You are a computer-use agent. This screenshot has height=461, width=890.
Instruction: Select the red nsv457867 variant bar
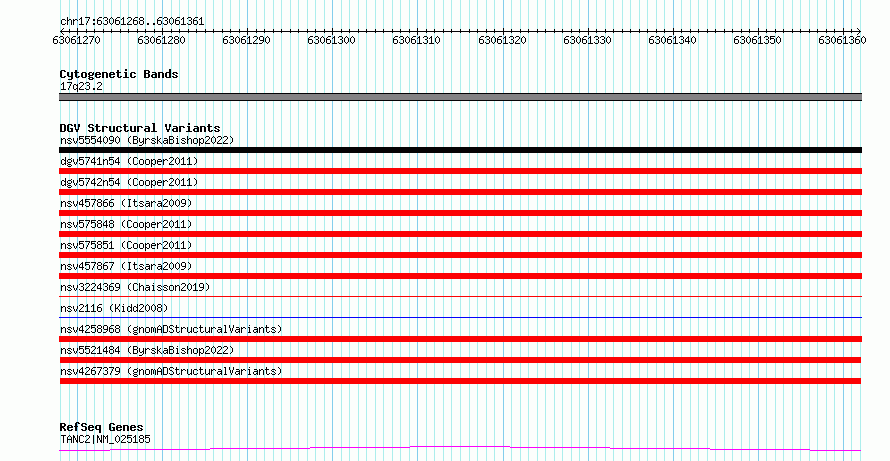tap(460, 276)
